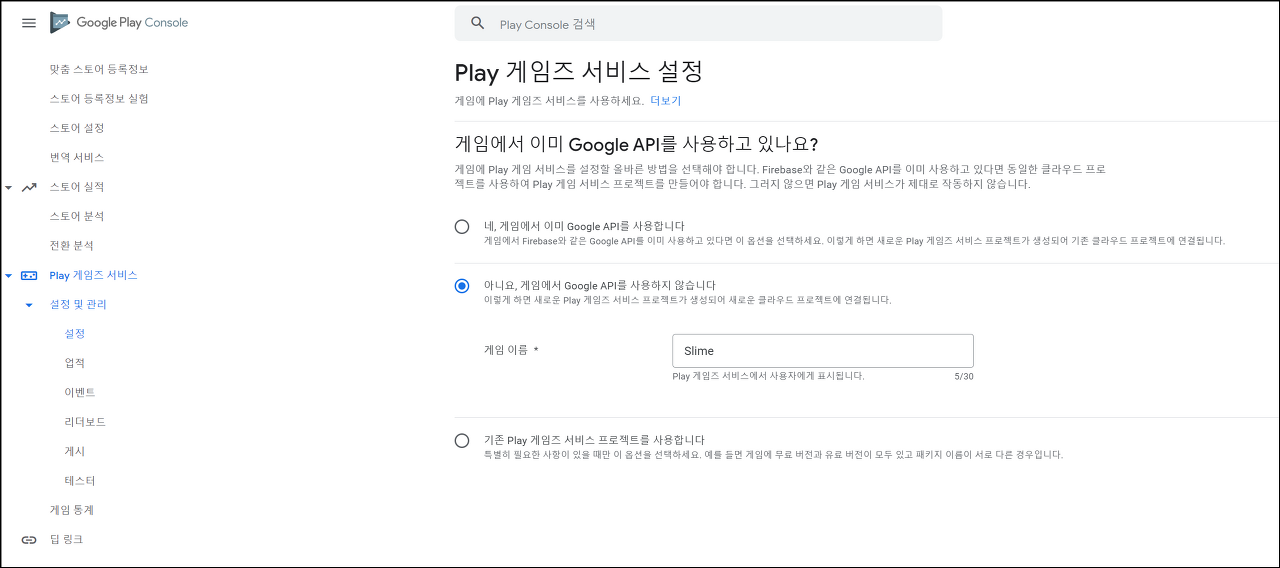
Task: Click the '게임 이름 *' label
Action: click(x=512, y=350)
